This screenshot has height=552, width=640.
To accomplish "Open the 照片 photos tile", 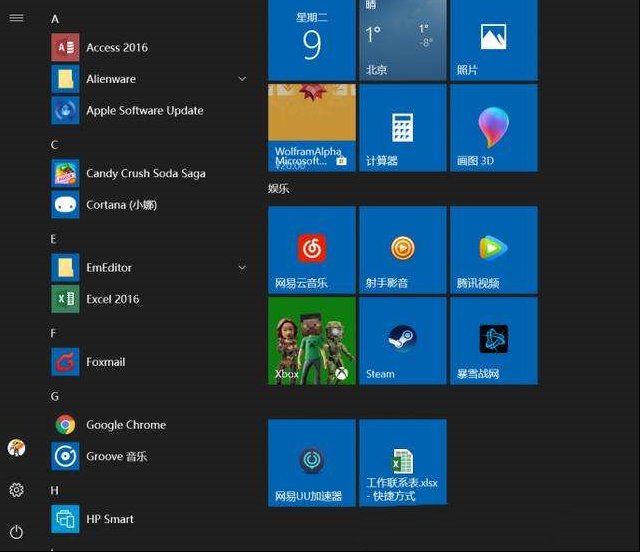I will (x=494, y=40).
